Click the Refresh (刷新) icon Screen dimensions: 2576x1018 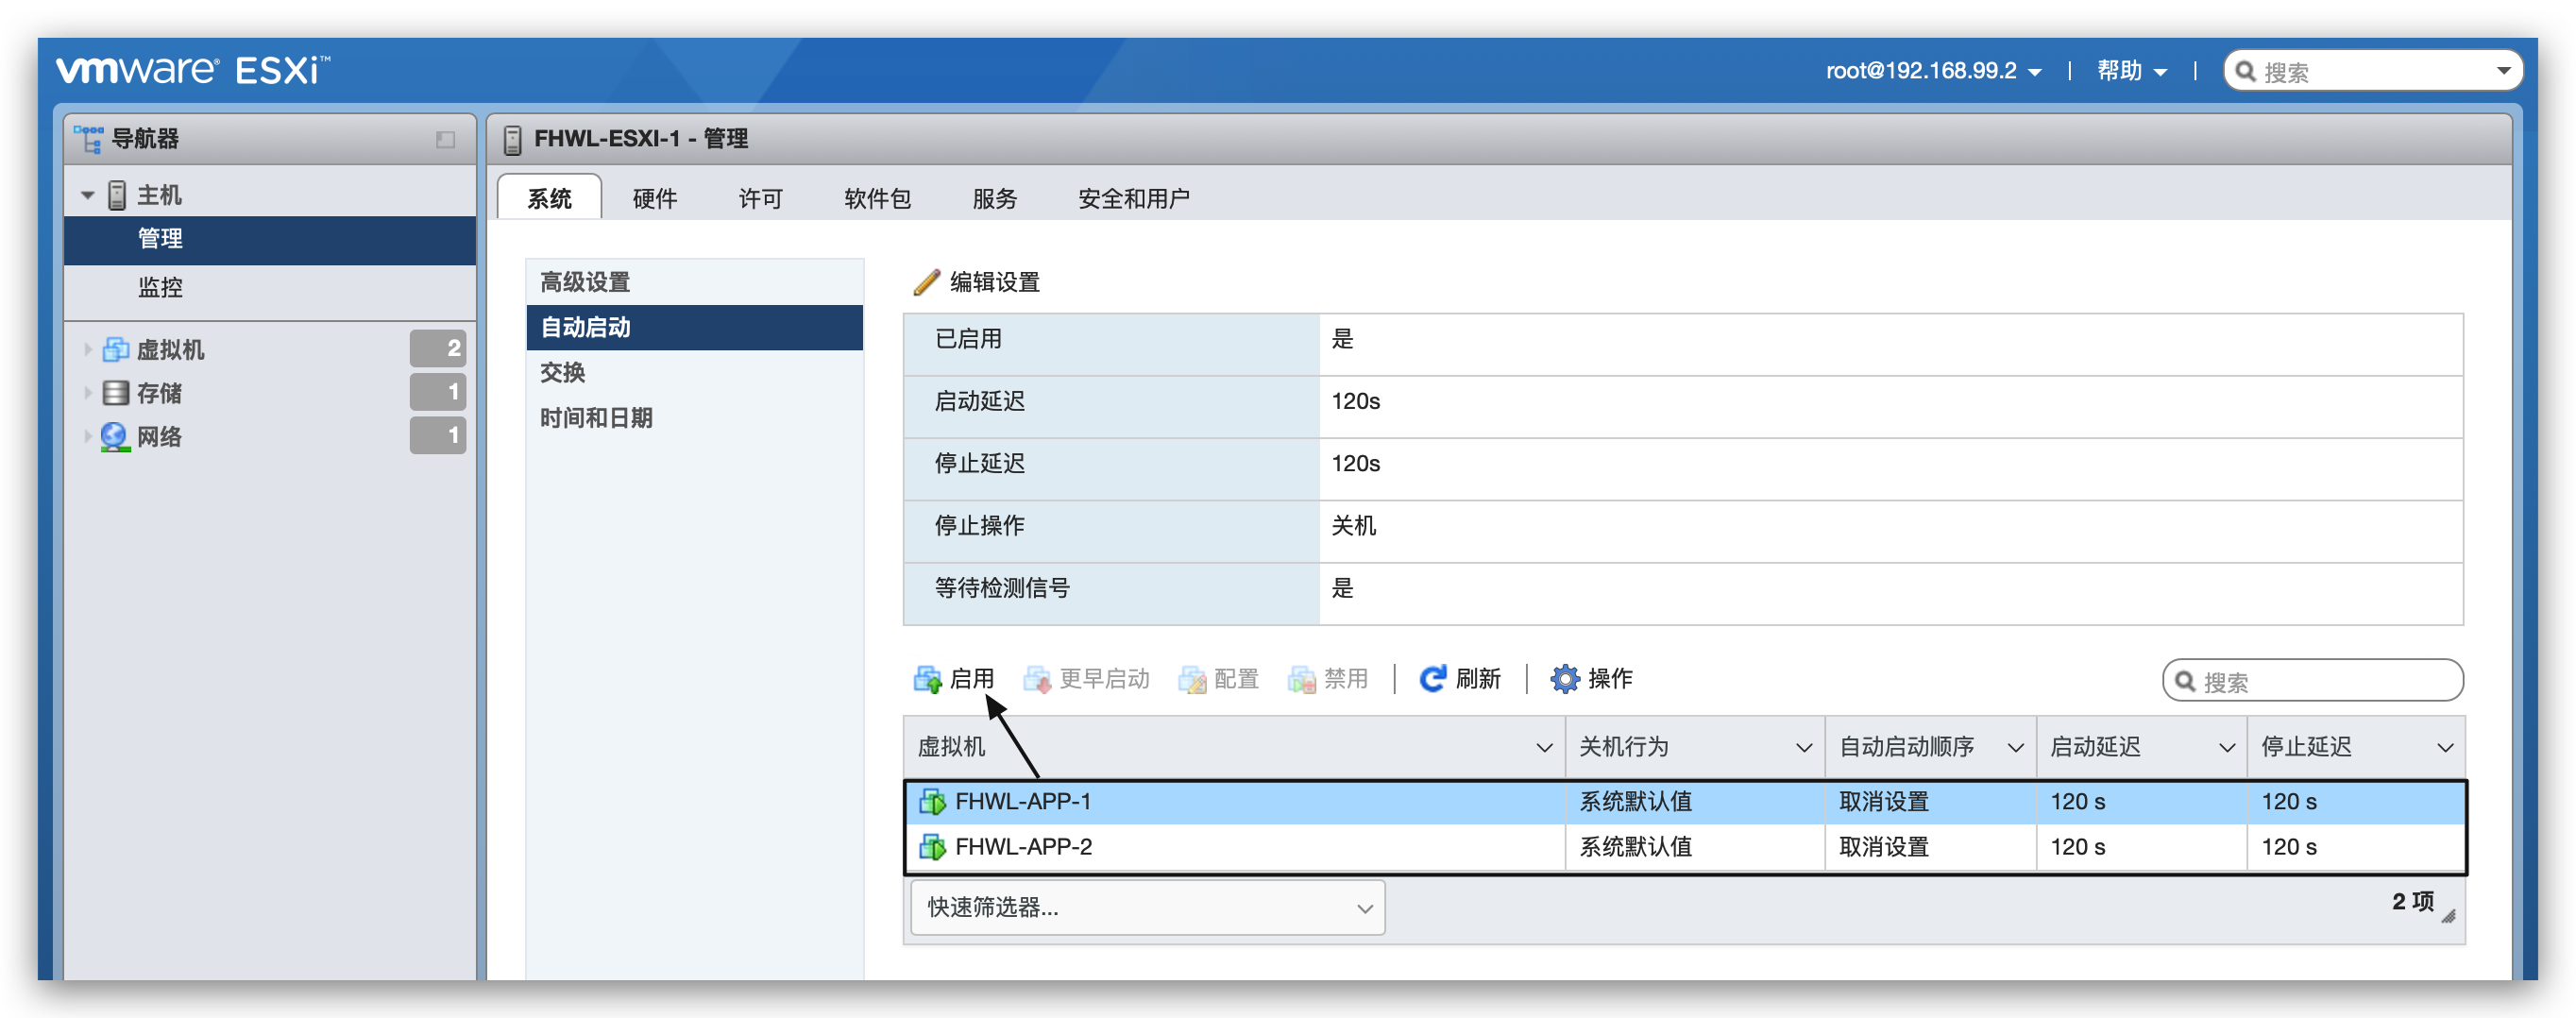point(1432,679)
